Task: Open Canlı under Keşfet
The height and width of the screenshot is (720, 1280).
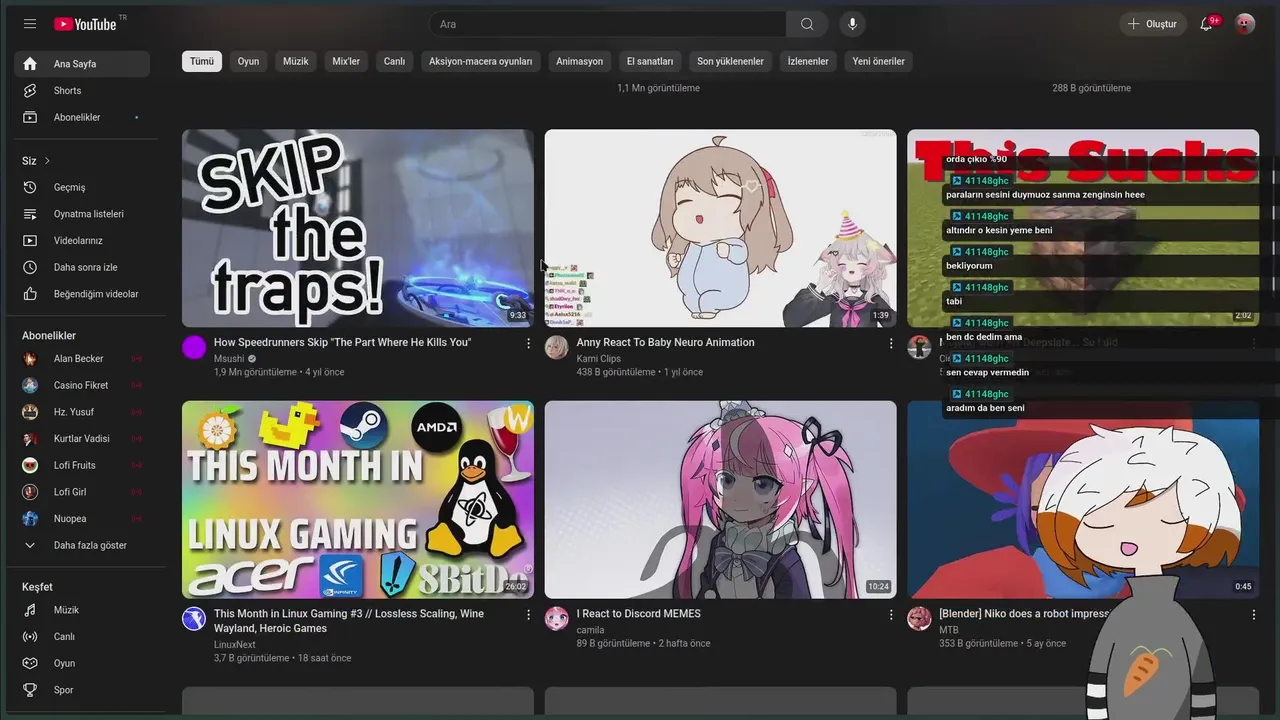Action: 82,637
